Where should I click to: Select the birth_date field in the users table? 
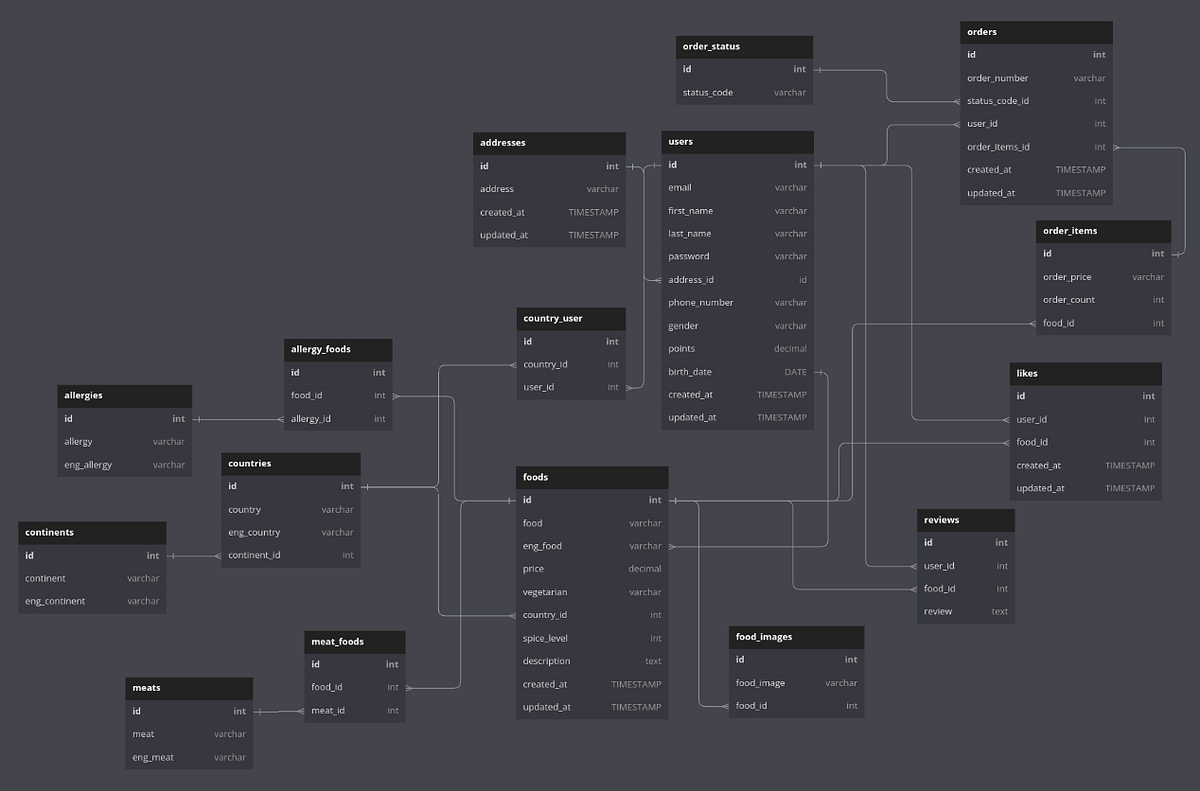[x=737, y=371]
